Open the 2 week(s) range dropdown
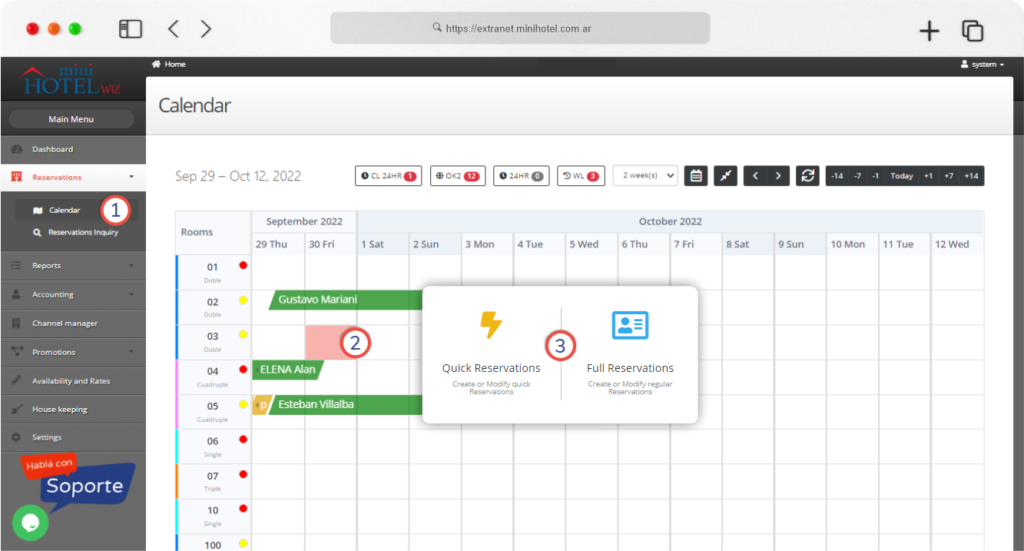This screenshot has height=551, width=1024. [x=645, y=176]
